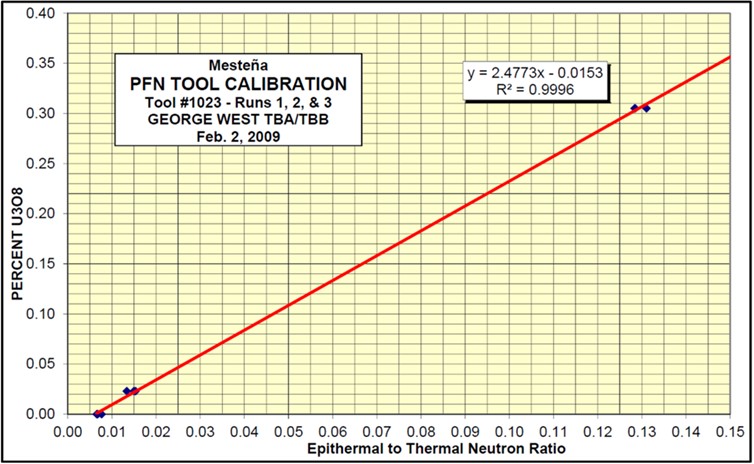Click the 'PFN TOOL CALIBRATION' chart title
Viewport: 754px width, 464px height.
click(x=239, y=84)
